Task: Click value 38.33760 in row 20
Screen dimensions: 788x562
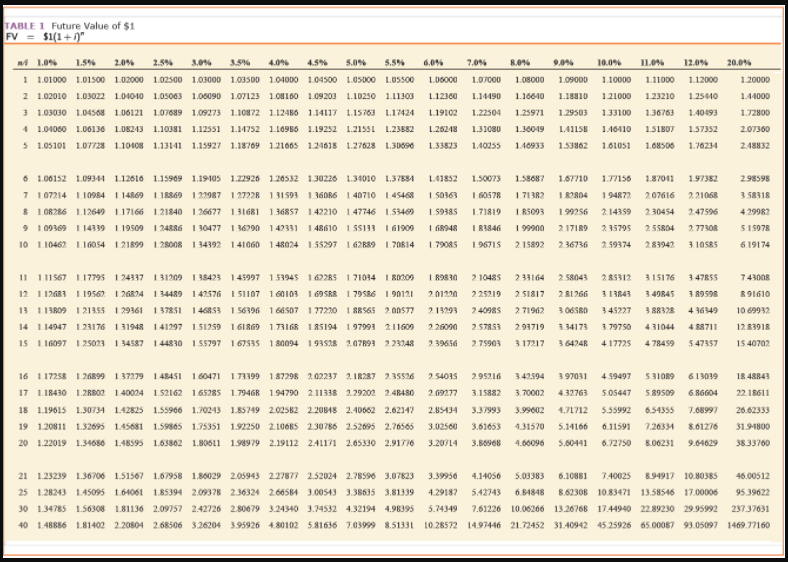Action: (x=753, y=443)
